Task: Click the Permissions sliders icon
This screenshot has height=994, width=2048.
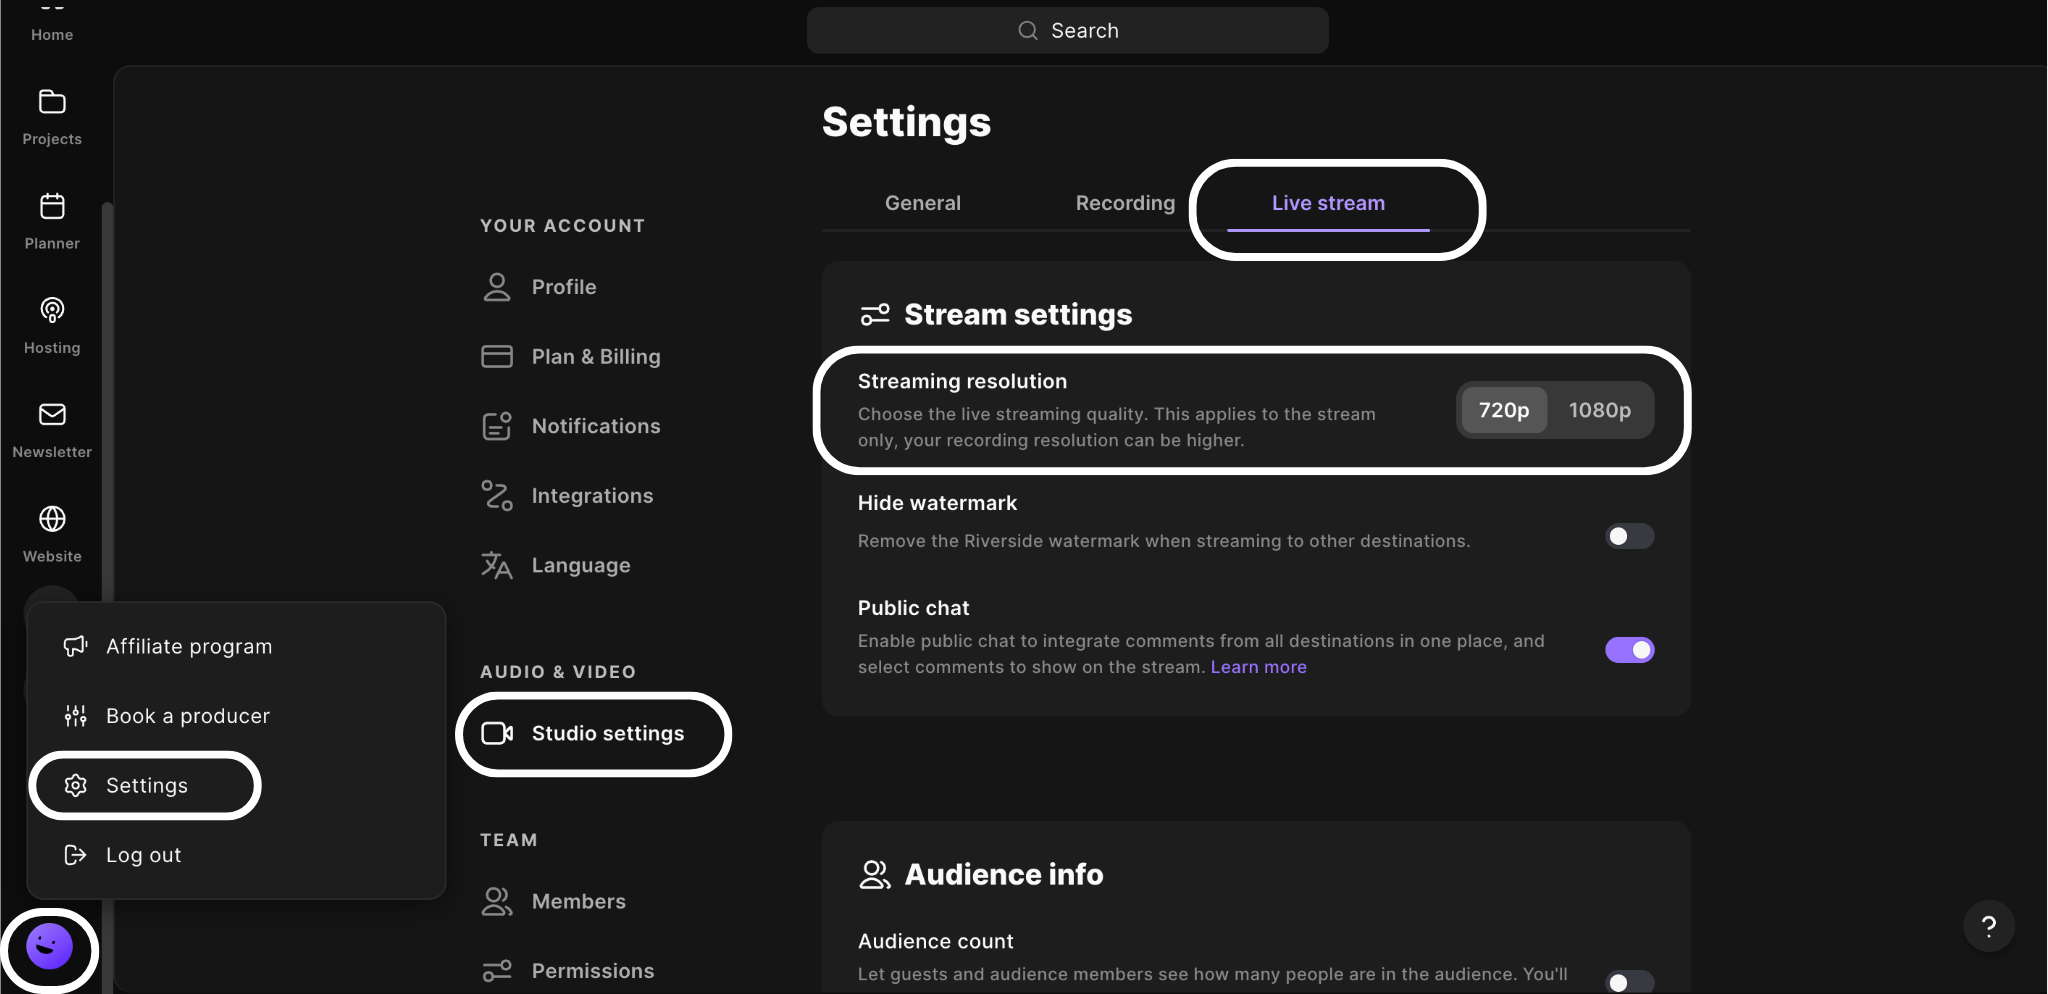Action: 497,971
